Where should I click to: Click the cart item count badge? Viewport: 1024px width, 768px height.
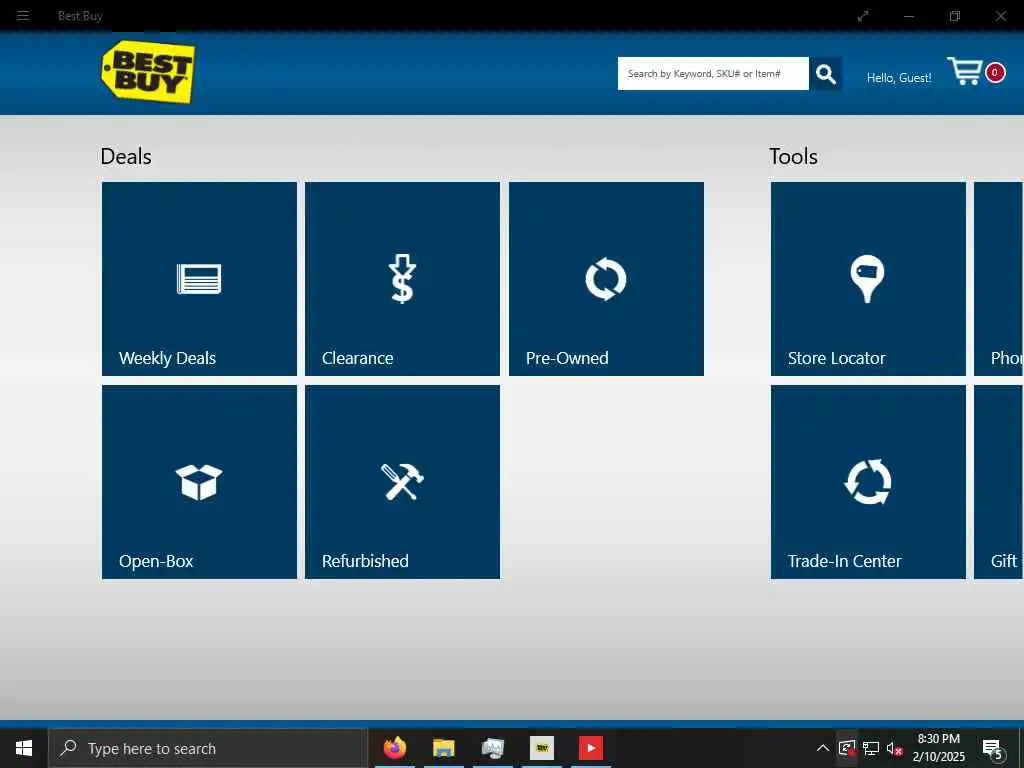pos(995,72)
